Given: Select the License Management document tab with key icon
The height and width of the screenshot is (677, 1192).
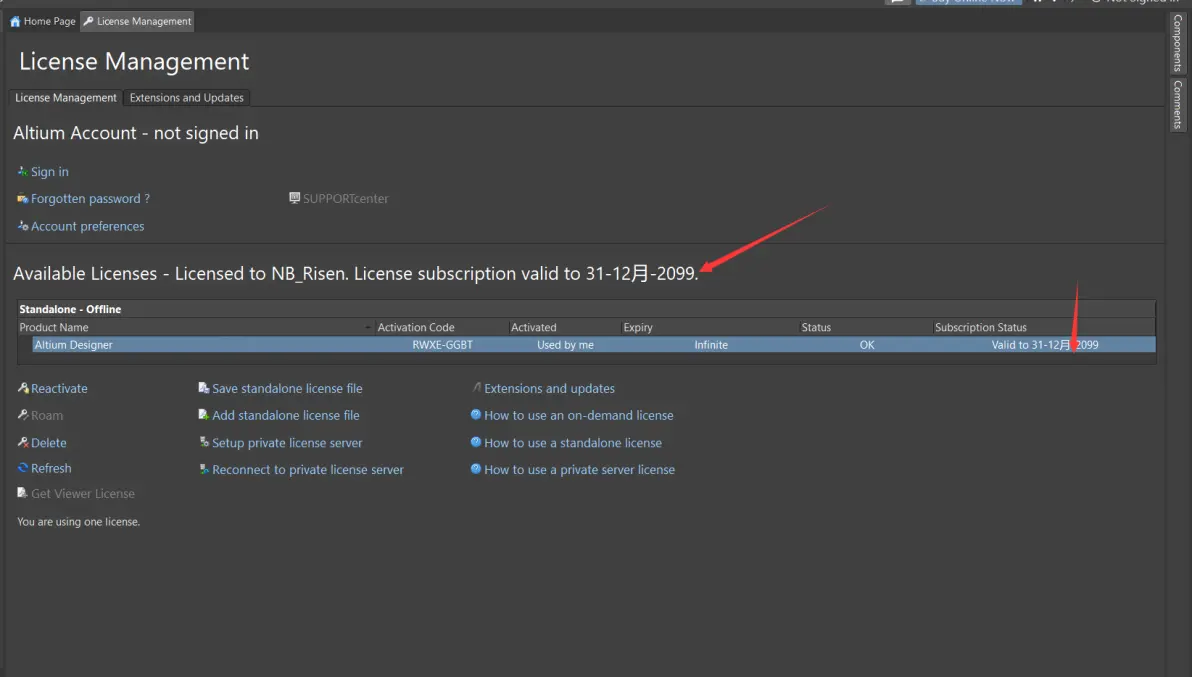Looking at the screenshot, I should (138, 21).
